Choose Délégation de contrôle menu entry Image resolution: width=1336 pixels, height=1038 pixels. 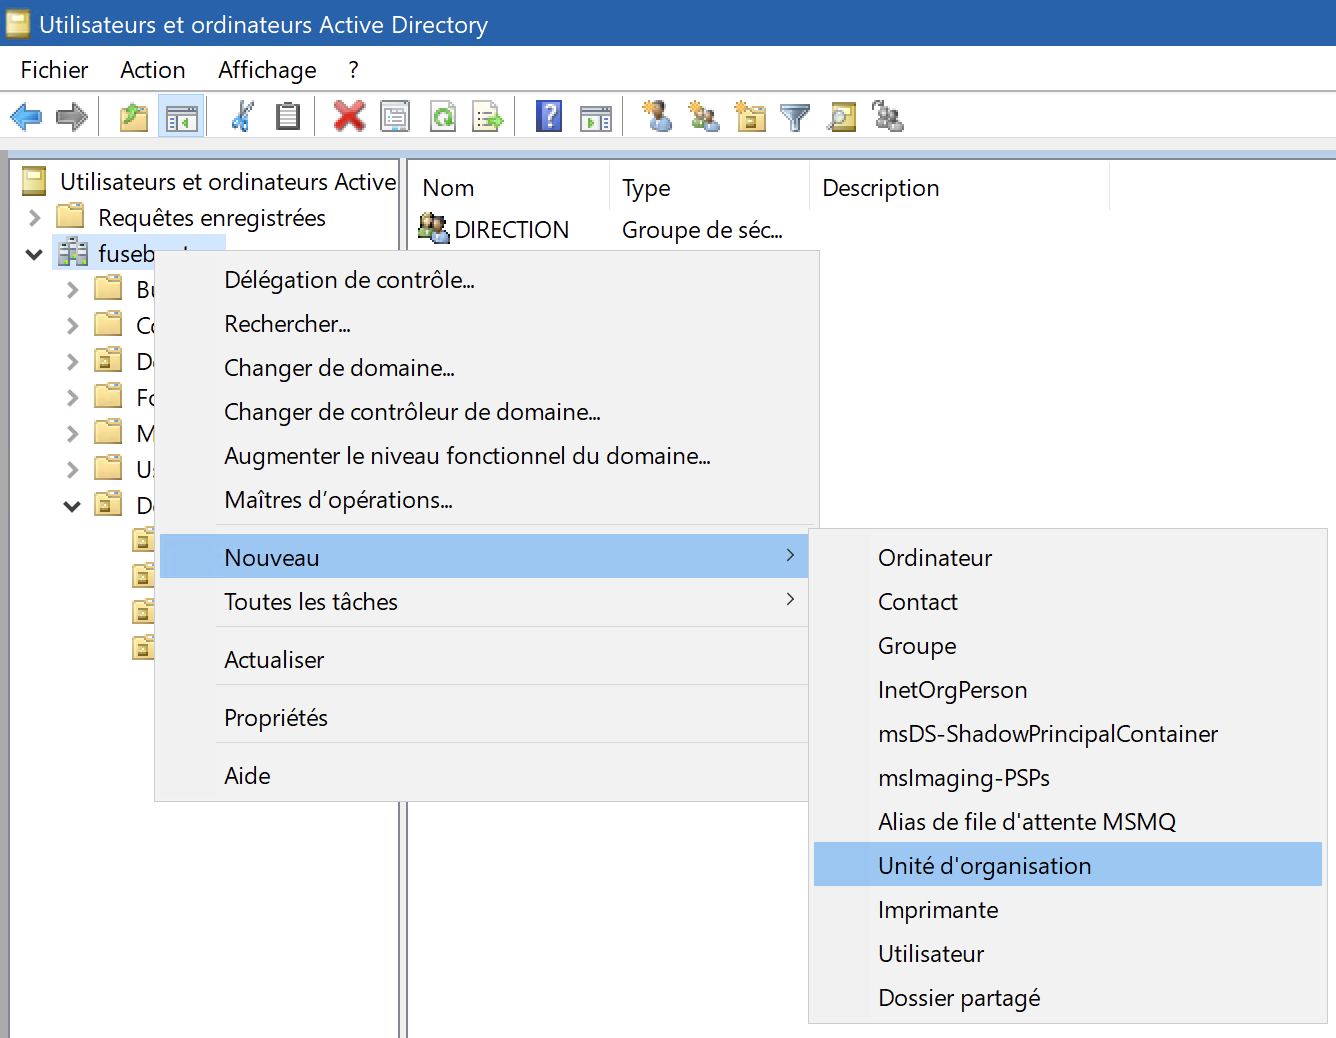(x=349, y=280)
